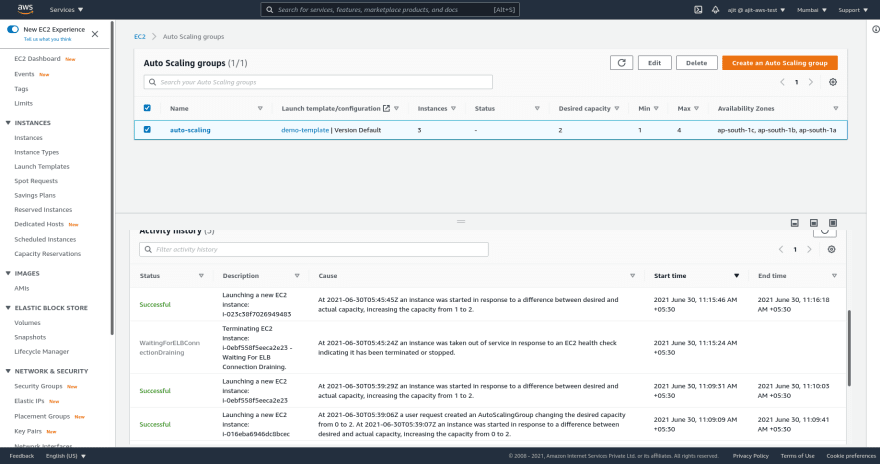This screenshot has height=464, width=880.
Task: Collapse the ELASTIC BLOCK STORE section
Action: [8, 307]
